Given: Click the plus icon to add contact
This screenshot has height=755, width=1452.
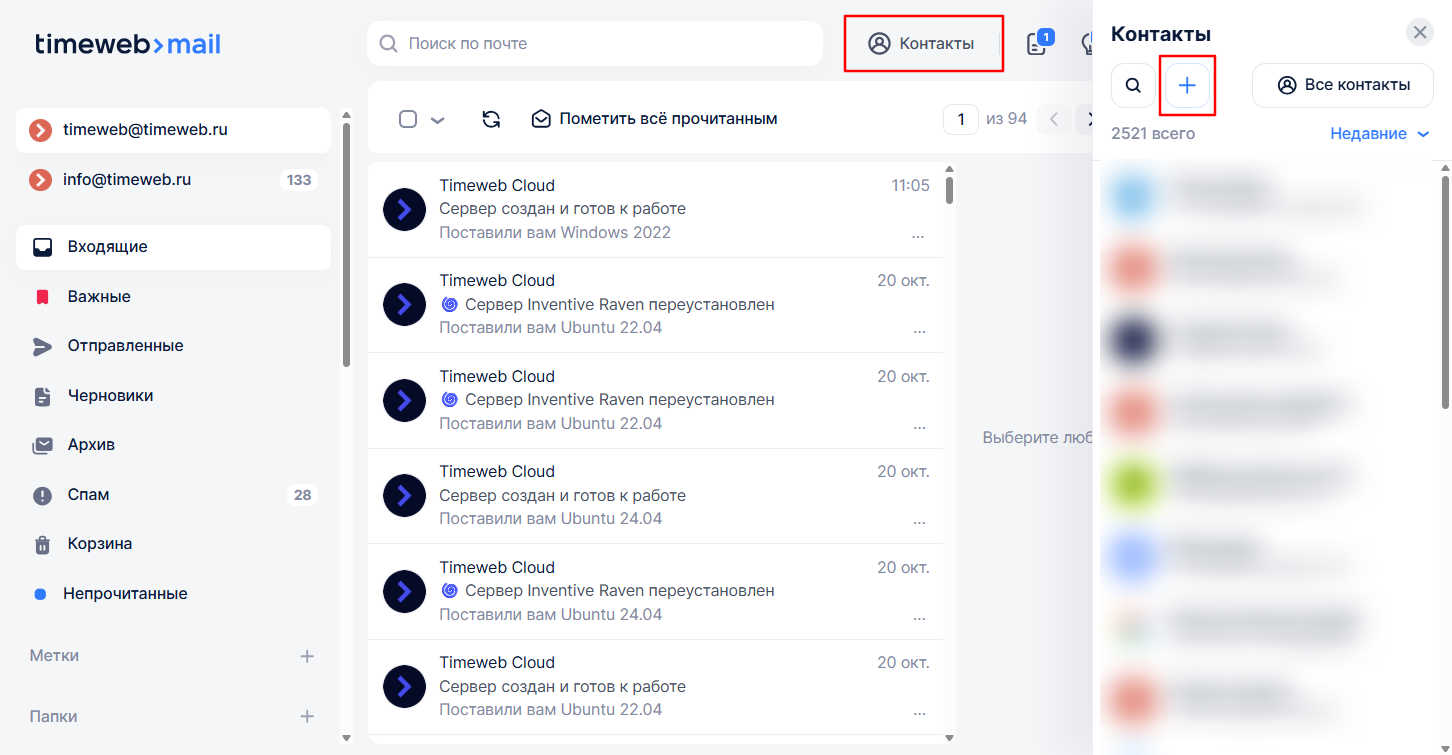Looking at the screenshot, I should coord(1187,86).
